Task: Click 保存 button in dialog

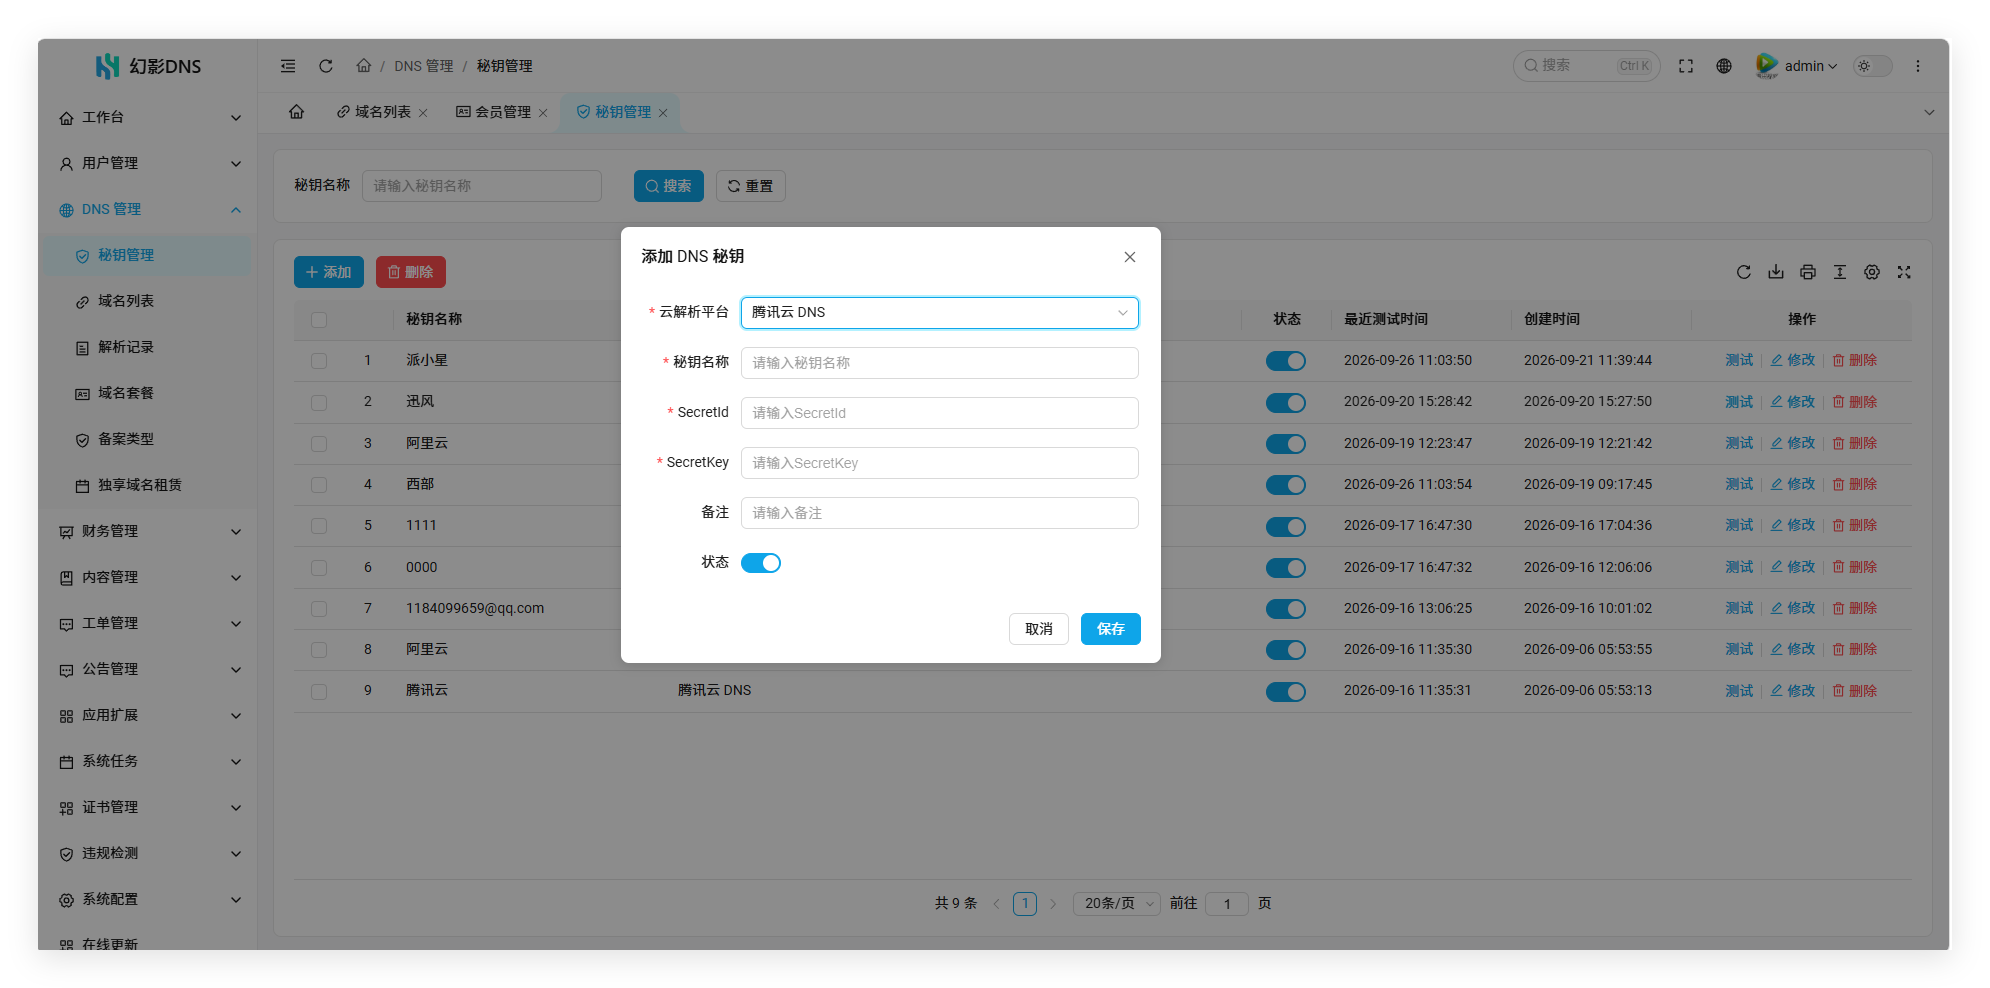Action: coord(1111,629)
